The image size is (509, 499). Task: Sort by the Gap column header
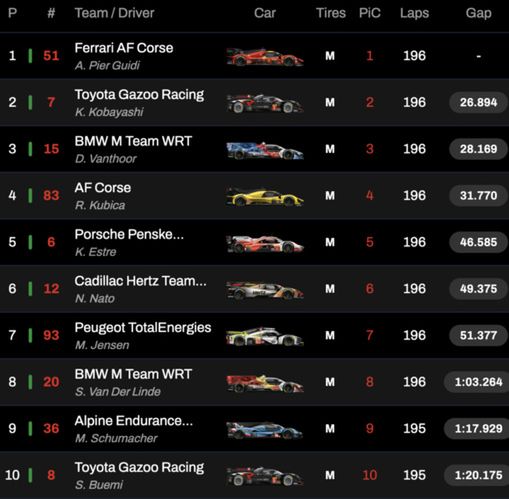pyautogui.click(x=478, y=13)
